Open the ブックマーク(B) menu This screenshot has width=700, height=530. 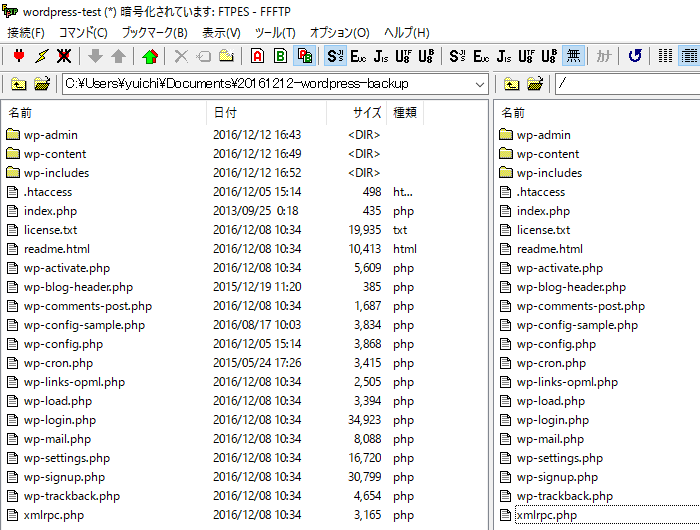click(154, 33)
